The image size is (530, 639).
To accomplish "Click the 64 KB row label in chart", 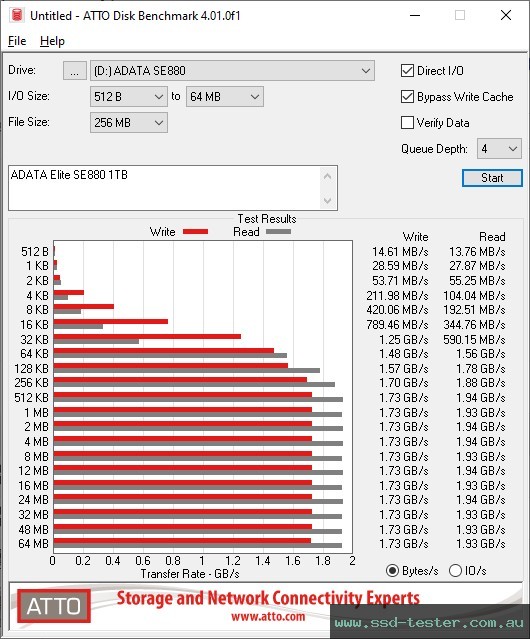I will point(35,354).
